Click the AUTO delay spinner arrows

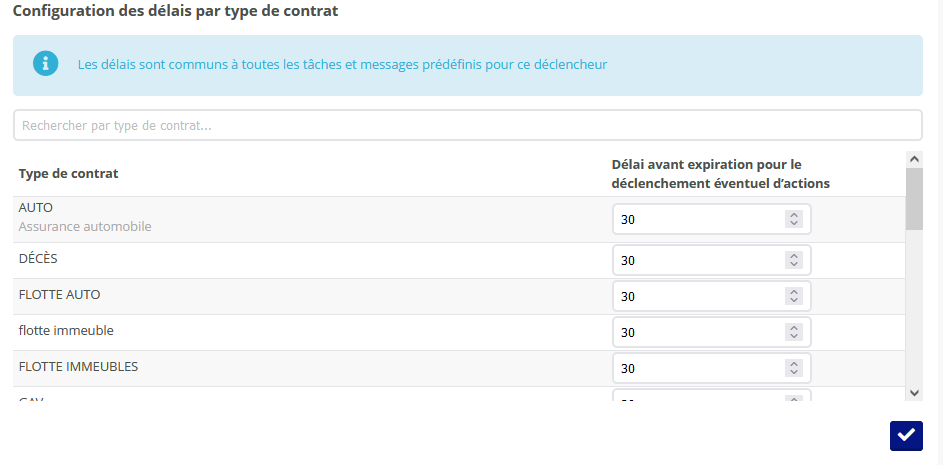coord(794,219)
